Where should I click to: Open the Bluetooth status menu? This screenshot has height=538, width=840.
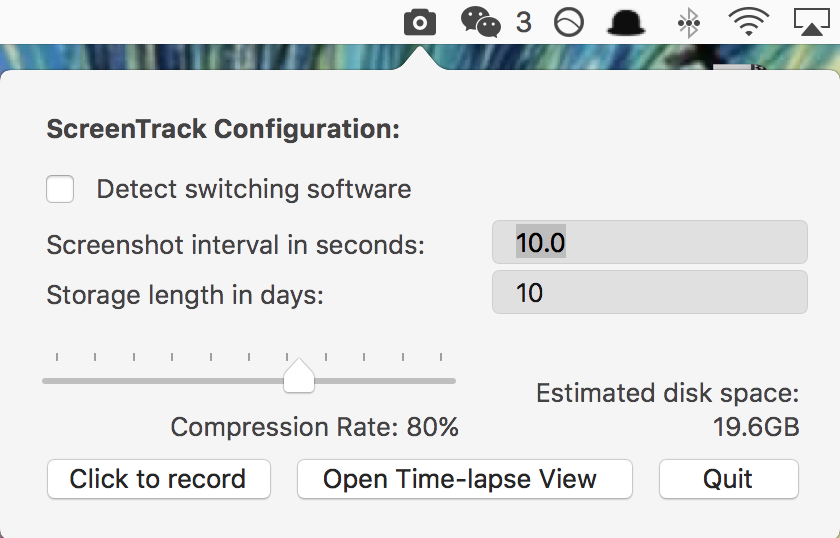coord(688,22)
